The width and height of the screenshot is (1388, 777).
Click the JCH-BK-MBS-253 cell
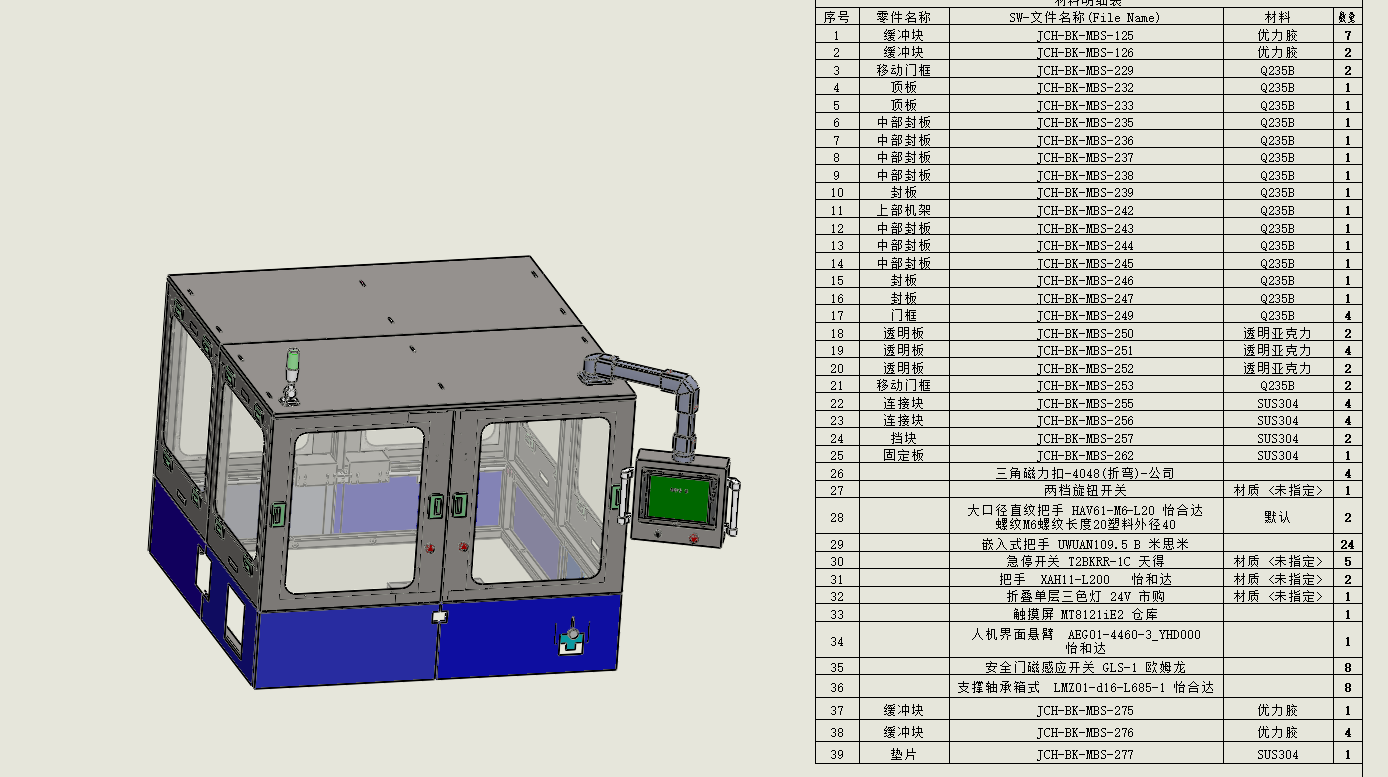1085,385
